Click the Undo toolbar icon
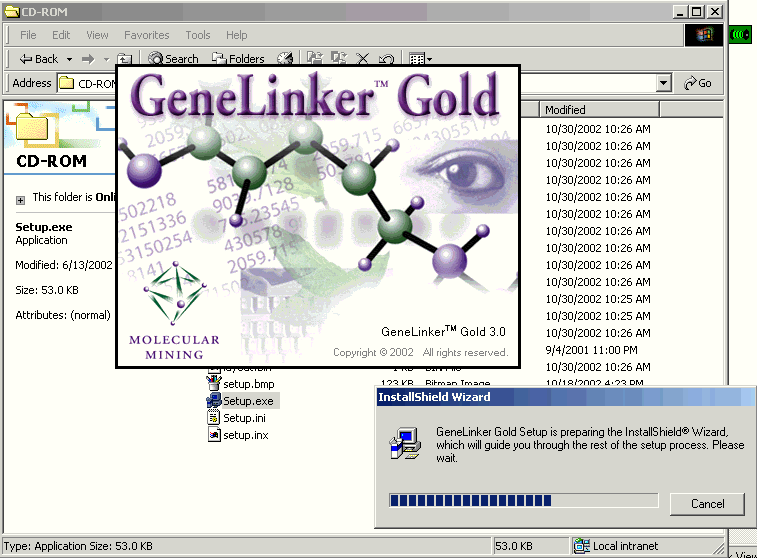Screen dimensions: 757x558 [x=386, y=59]
